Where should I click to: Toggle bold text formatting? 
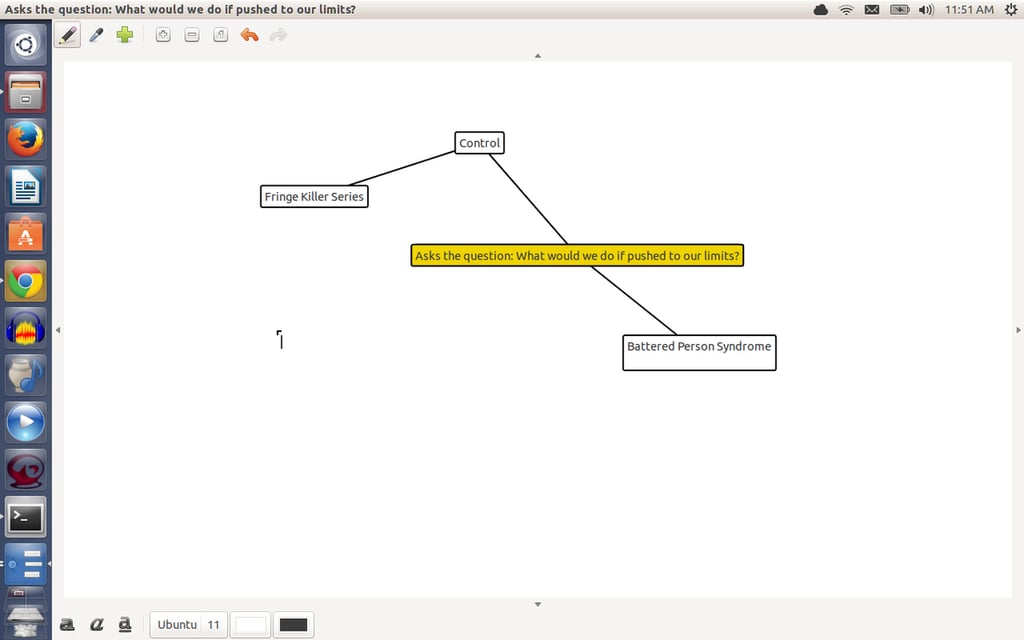(67, 625)
